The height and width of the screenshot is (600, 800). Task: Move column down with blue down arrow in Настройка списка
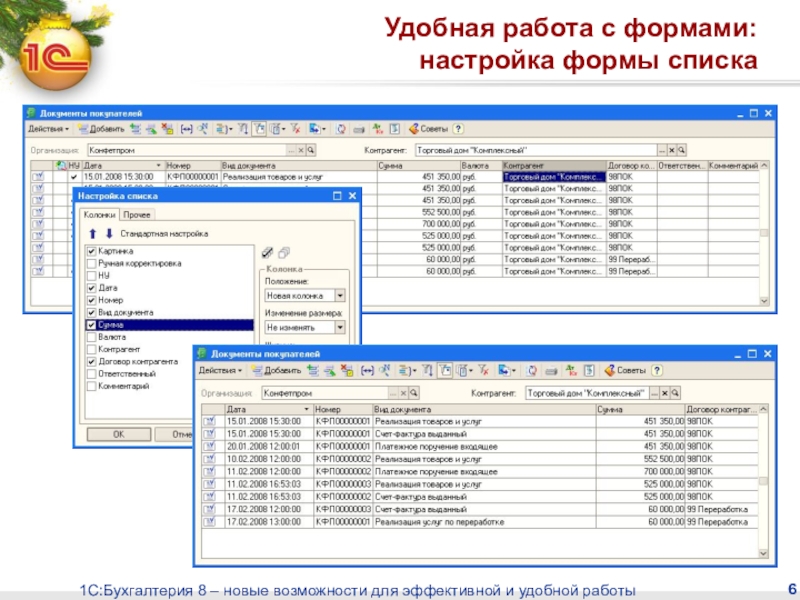pos(109,234)
